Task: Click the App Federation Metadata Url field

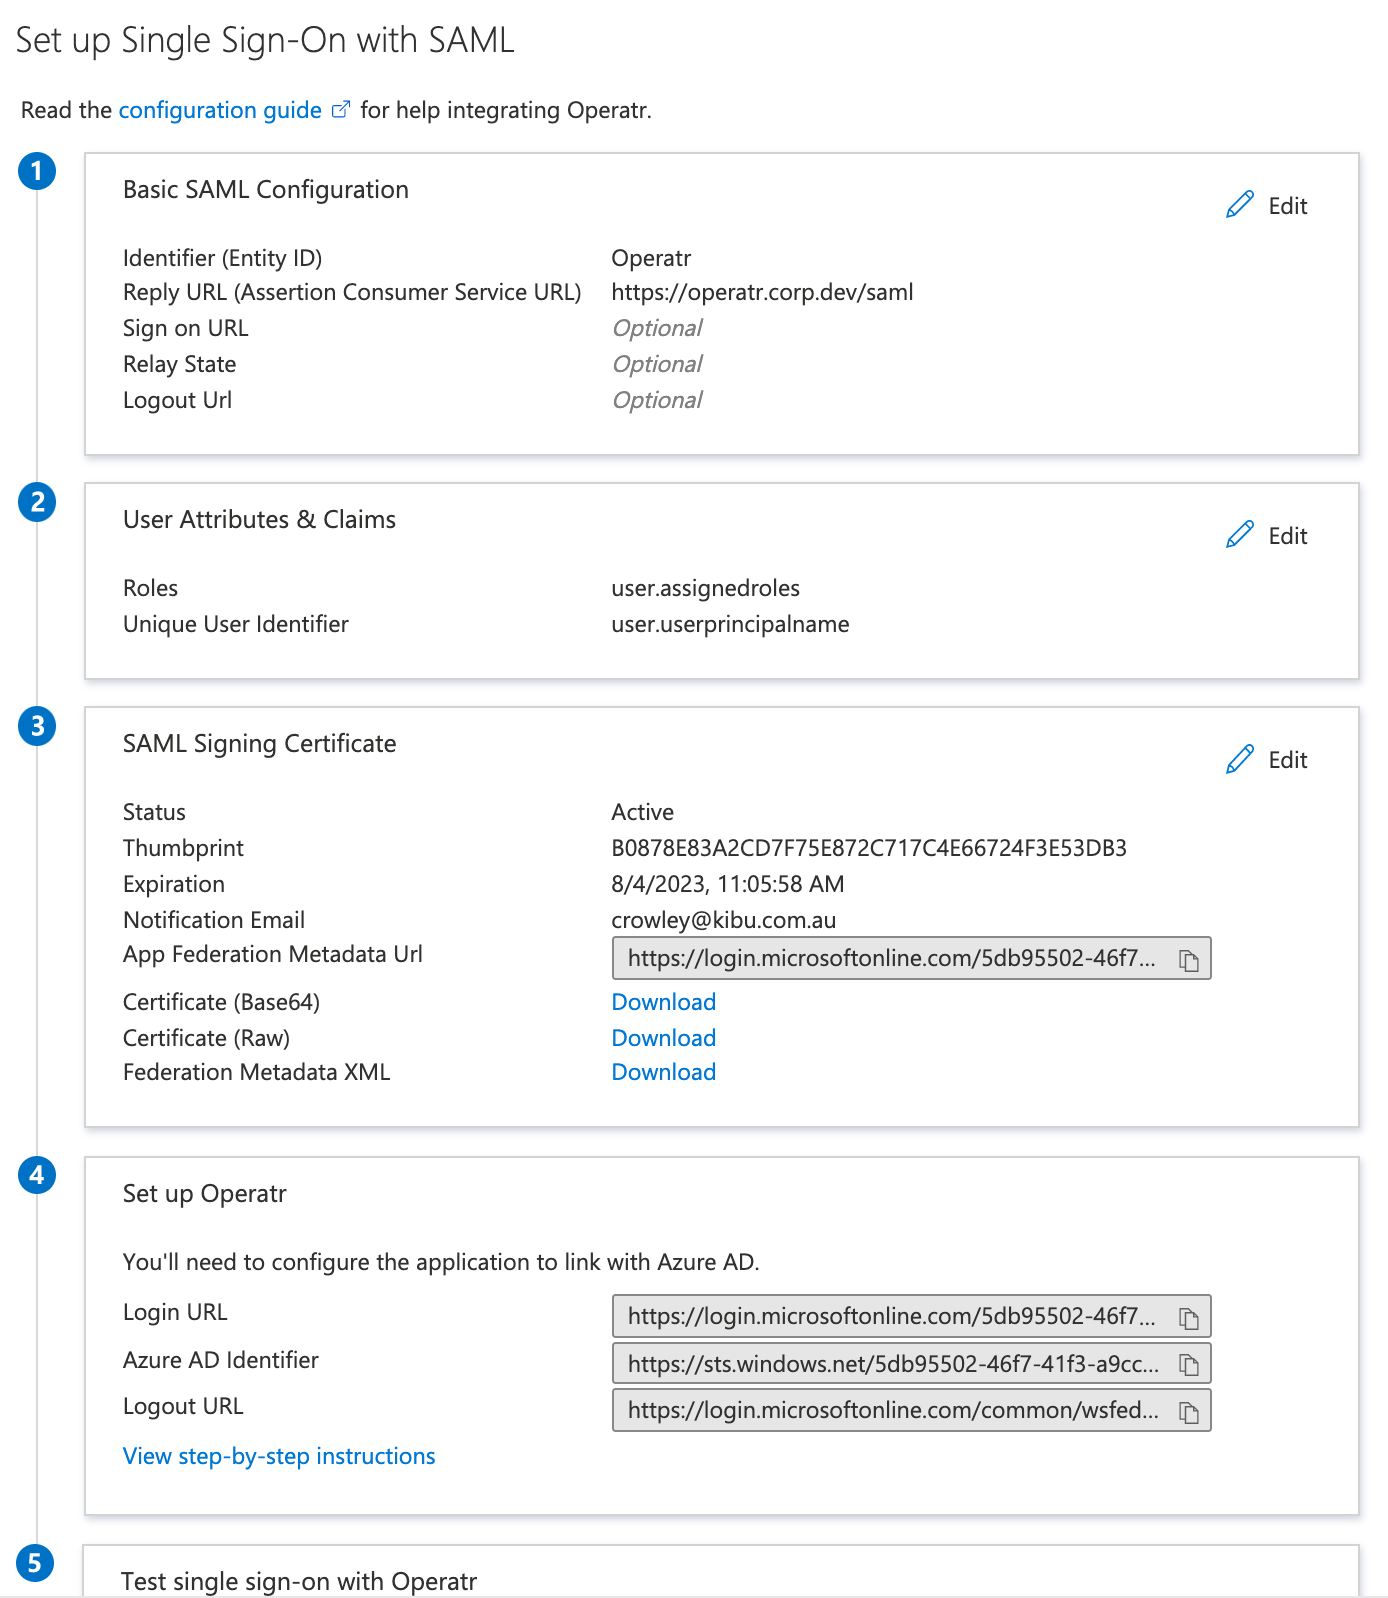Action: [911, 958]
